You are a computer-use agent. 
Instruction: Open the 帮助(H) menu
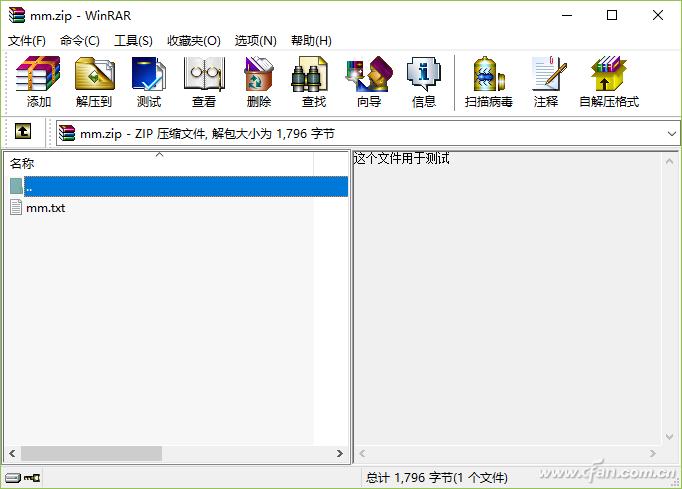(311, 41)
